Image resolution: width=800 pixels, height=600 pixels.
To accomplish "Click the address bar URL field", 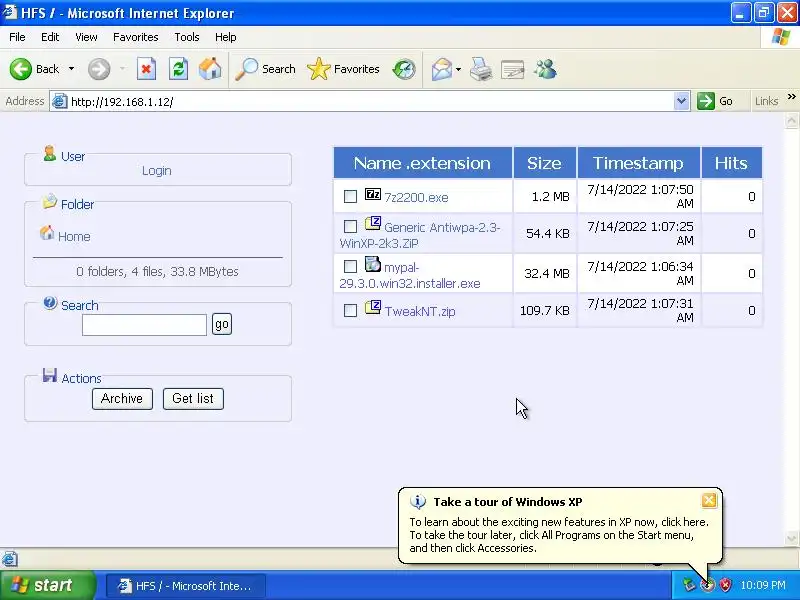I will click(371, 102).
